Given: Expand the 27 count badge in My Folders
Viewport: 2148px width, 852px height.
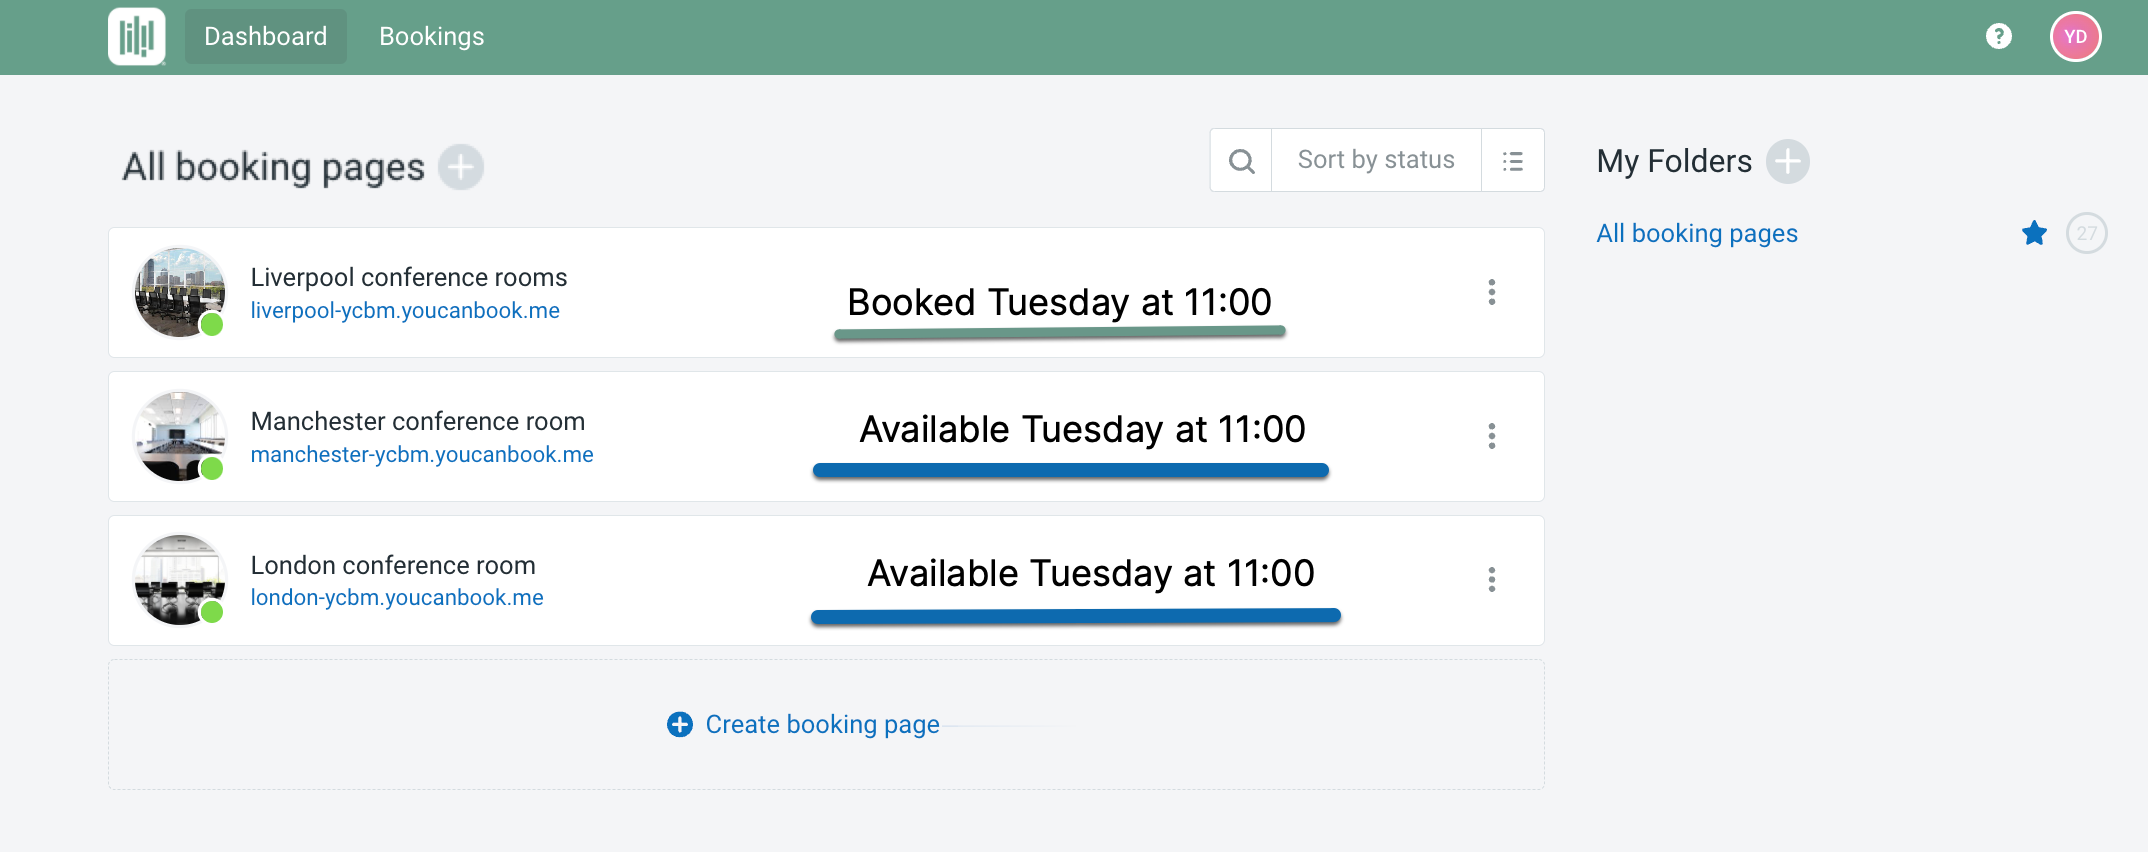Looking at the screenshot, I should (2087, 232).
